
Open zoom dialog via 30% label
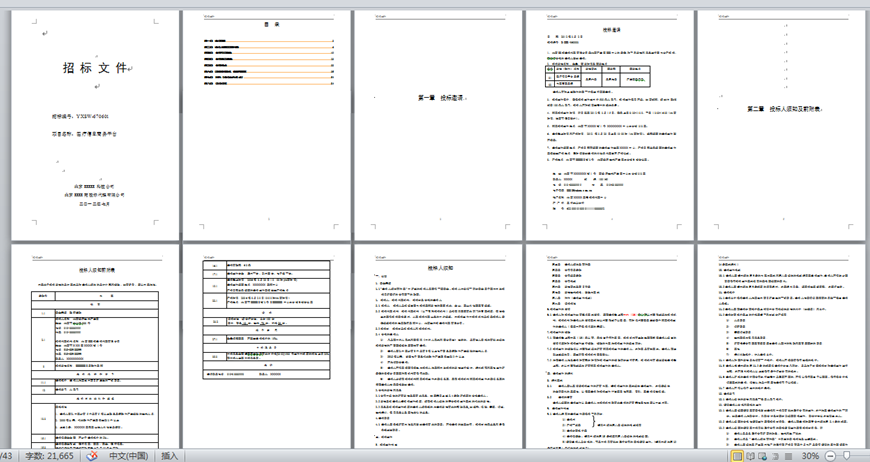(x=810, y=456)
